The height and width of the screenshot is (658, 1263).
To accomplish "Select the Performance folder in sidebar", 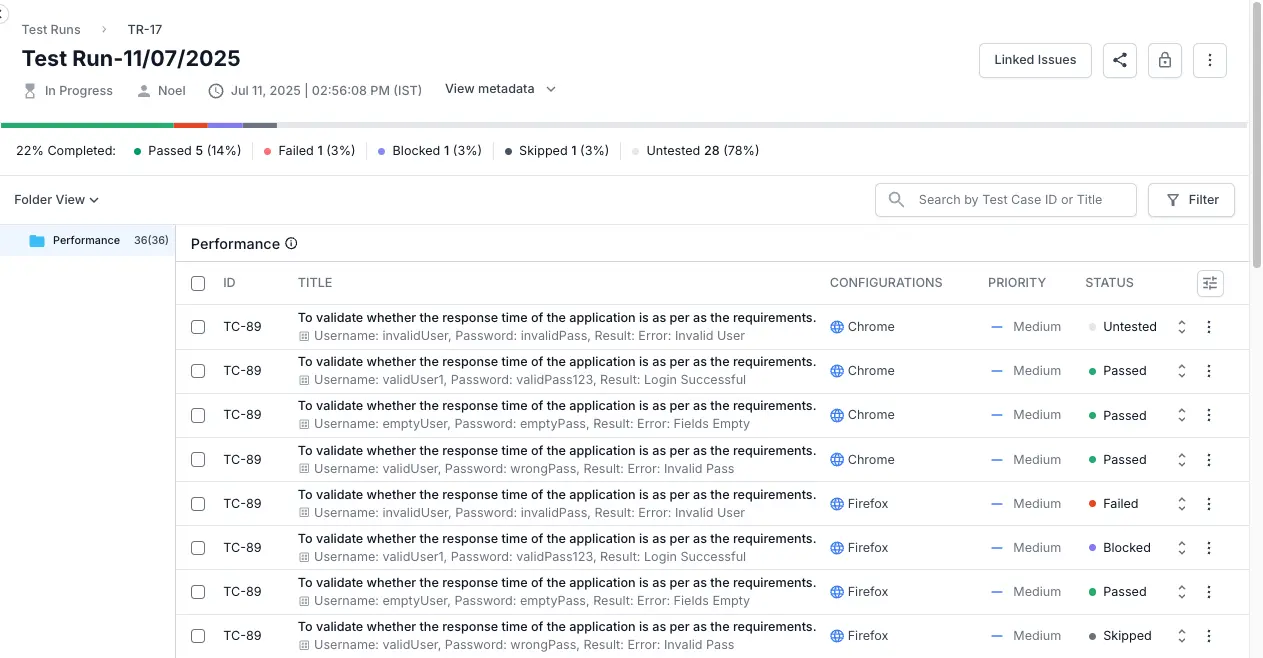I will pyautogui.click(x=86, y=241).
